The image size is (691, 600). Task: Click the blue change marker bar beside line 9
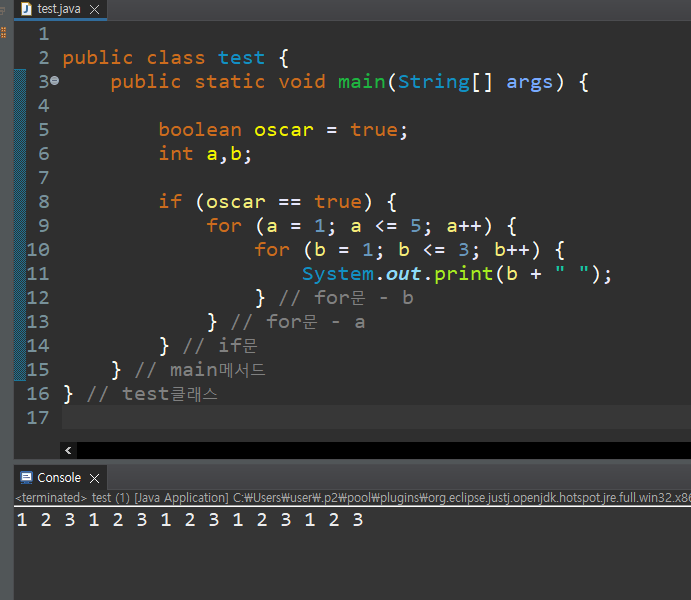(x=20, y=226)
